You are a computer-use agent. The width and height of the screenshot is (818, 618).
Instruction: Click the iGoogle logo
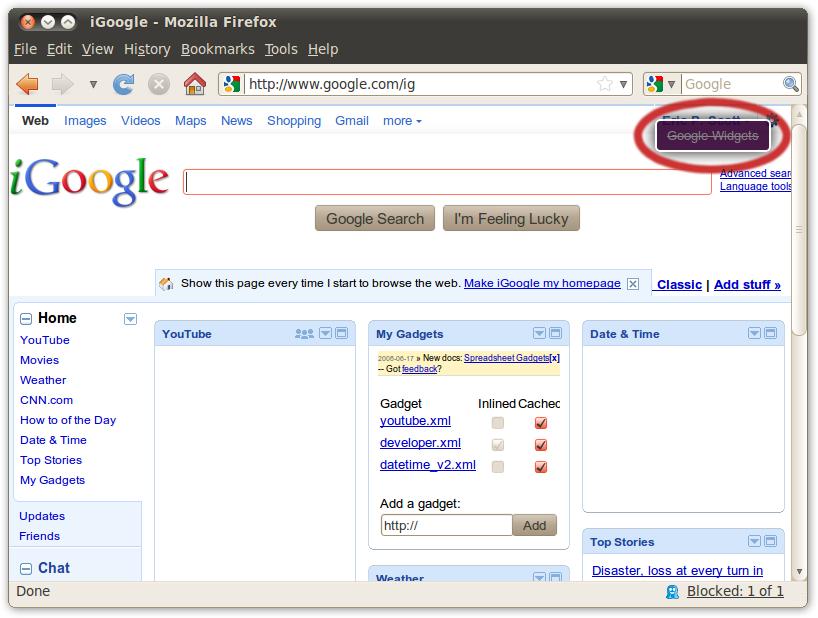pos(89,181)
